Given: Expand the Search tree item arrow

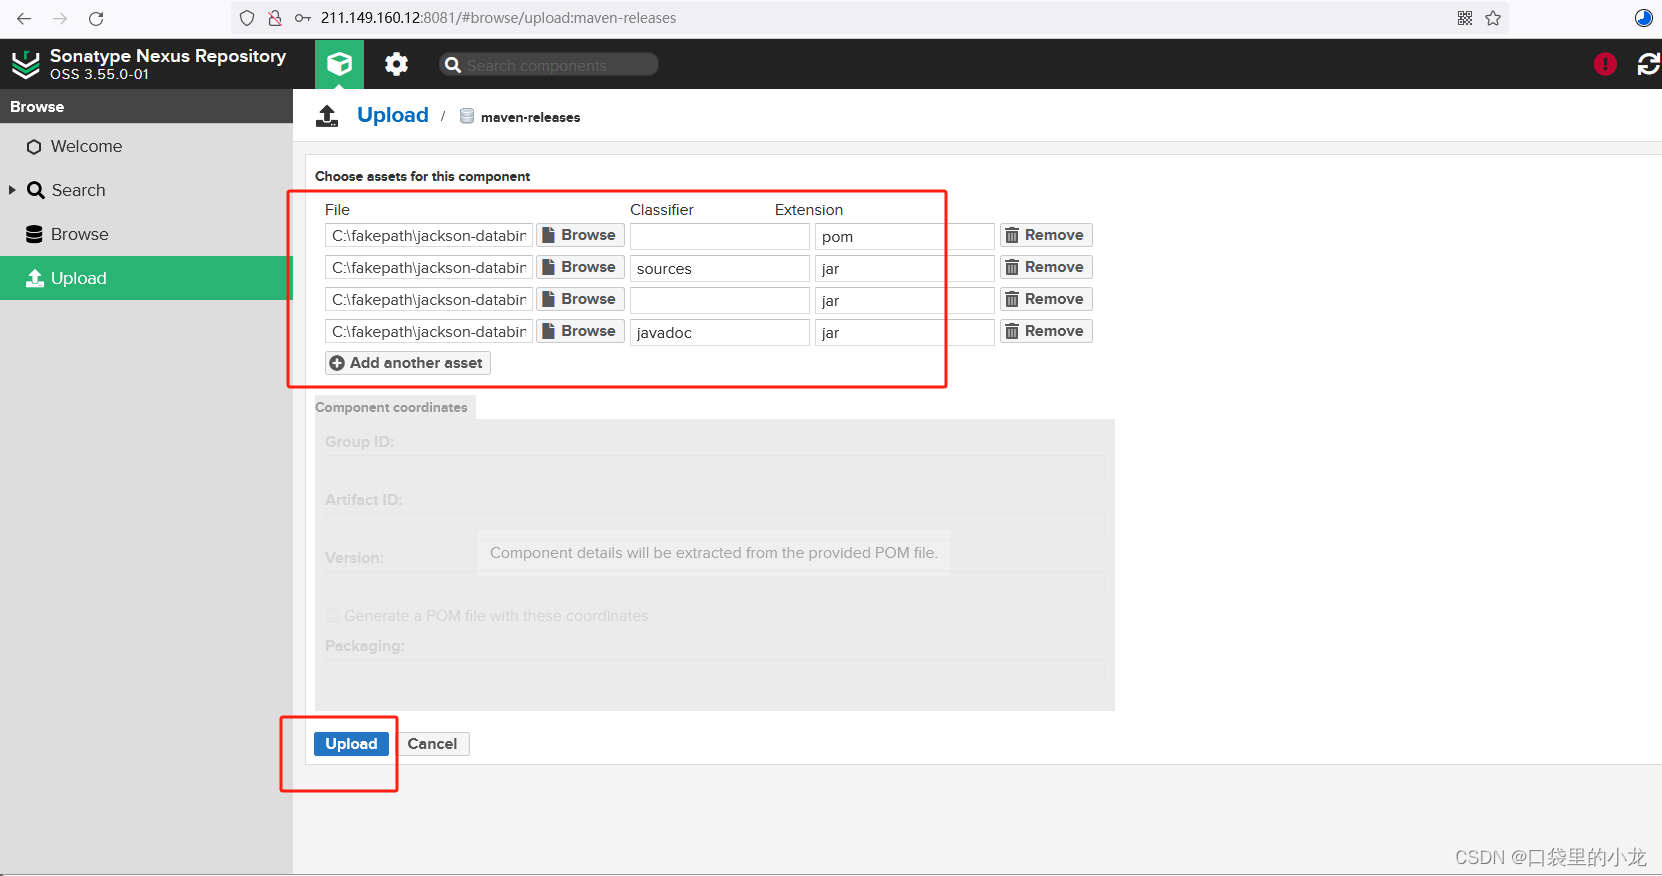Looking at the screenshot, I should [12, 190].
